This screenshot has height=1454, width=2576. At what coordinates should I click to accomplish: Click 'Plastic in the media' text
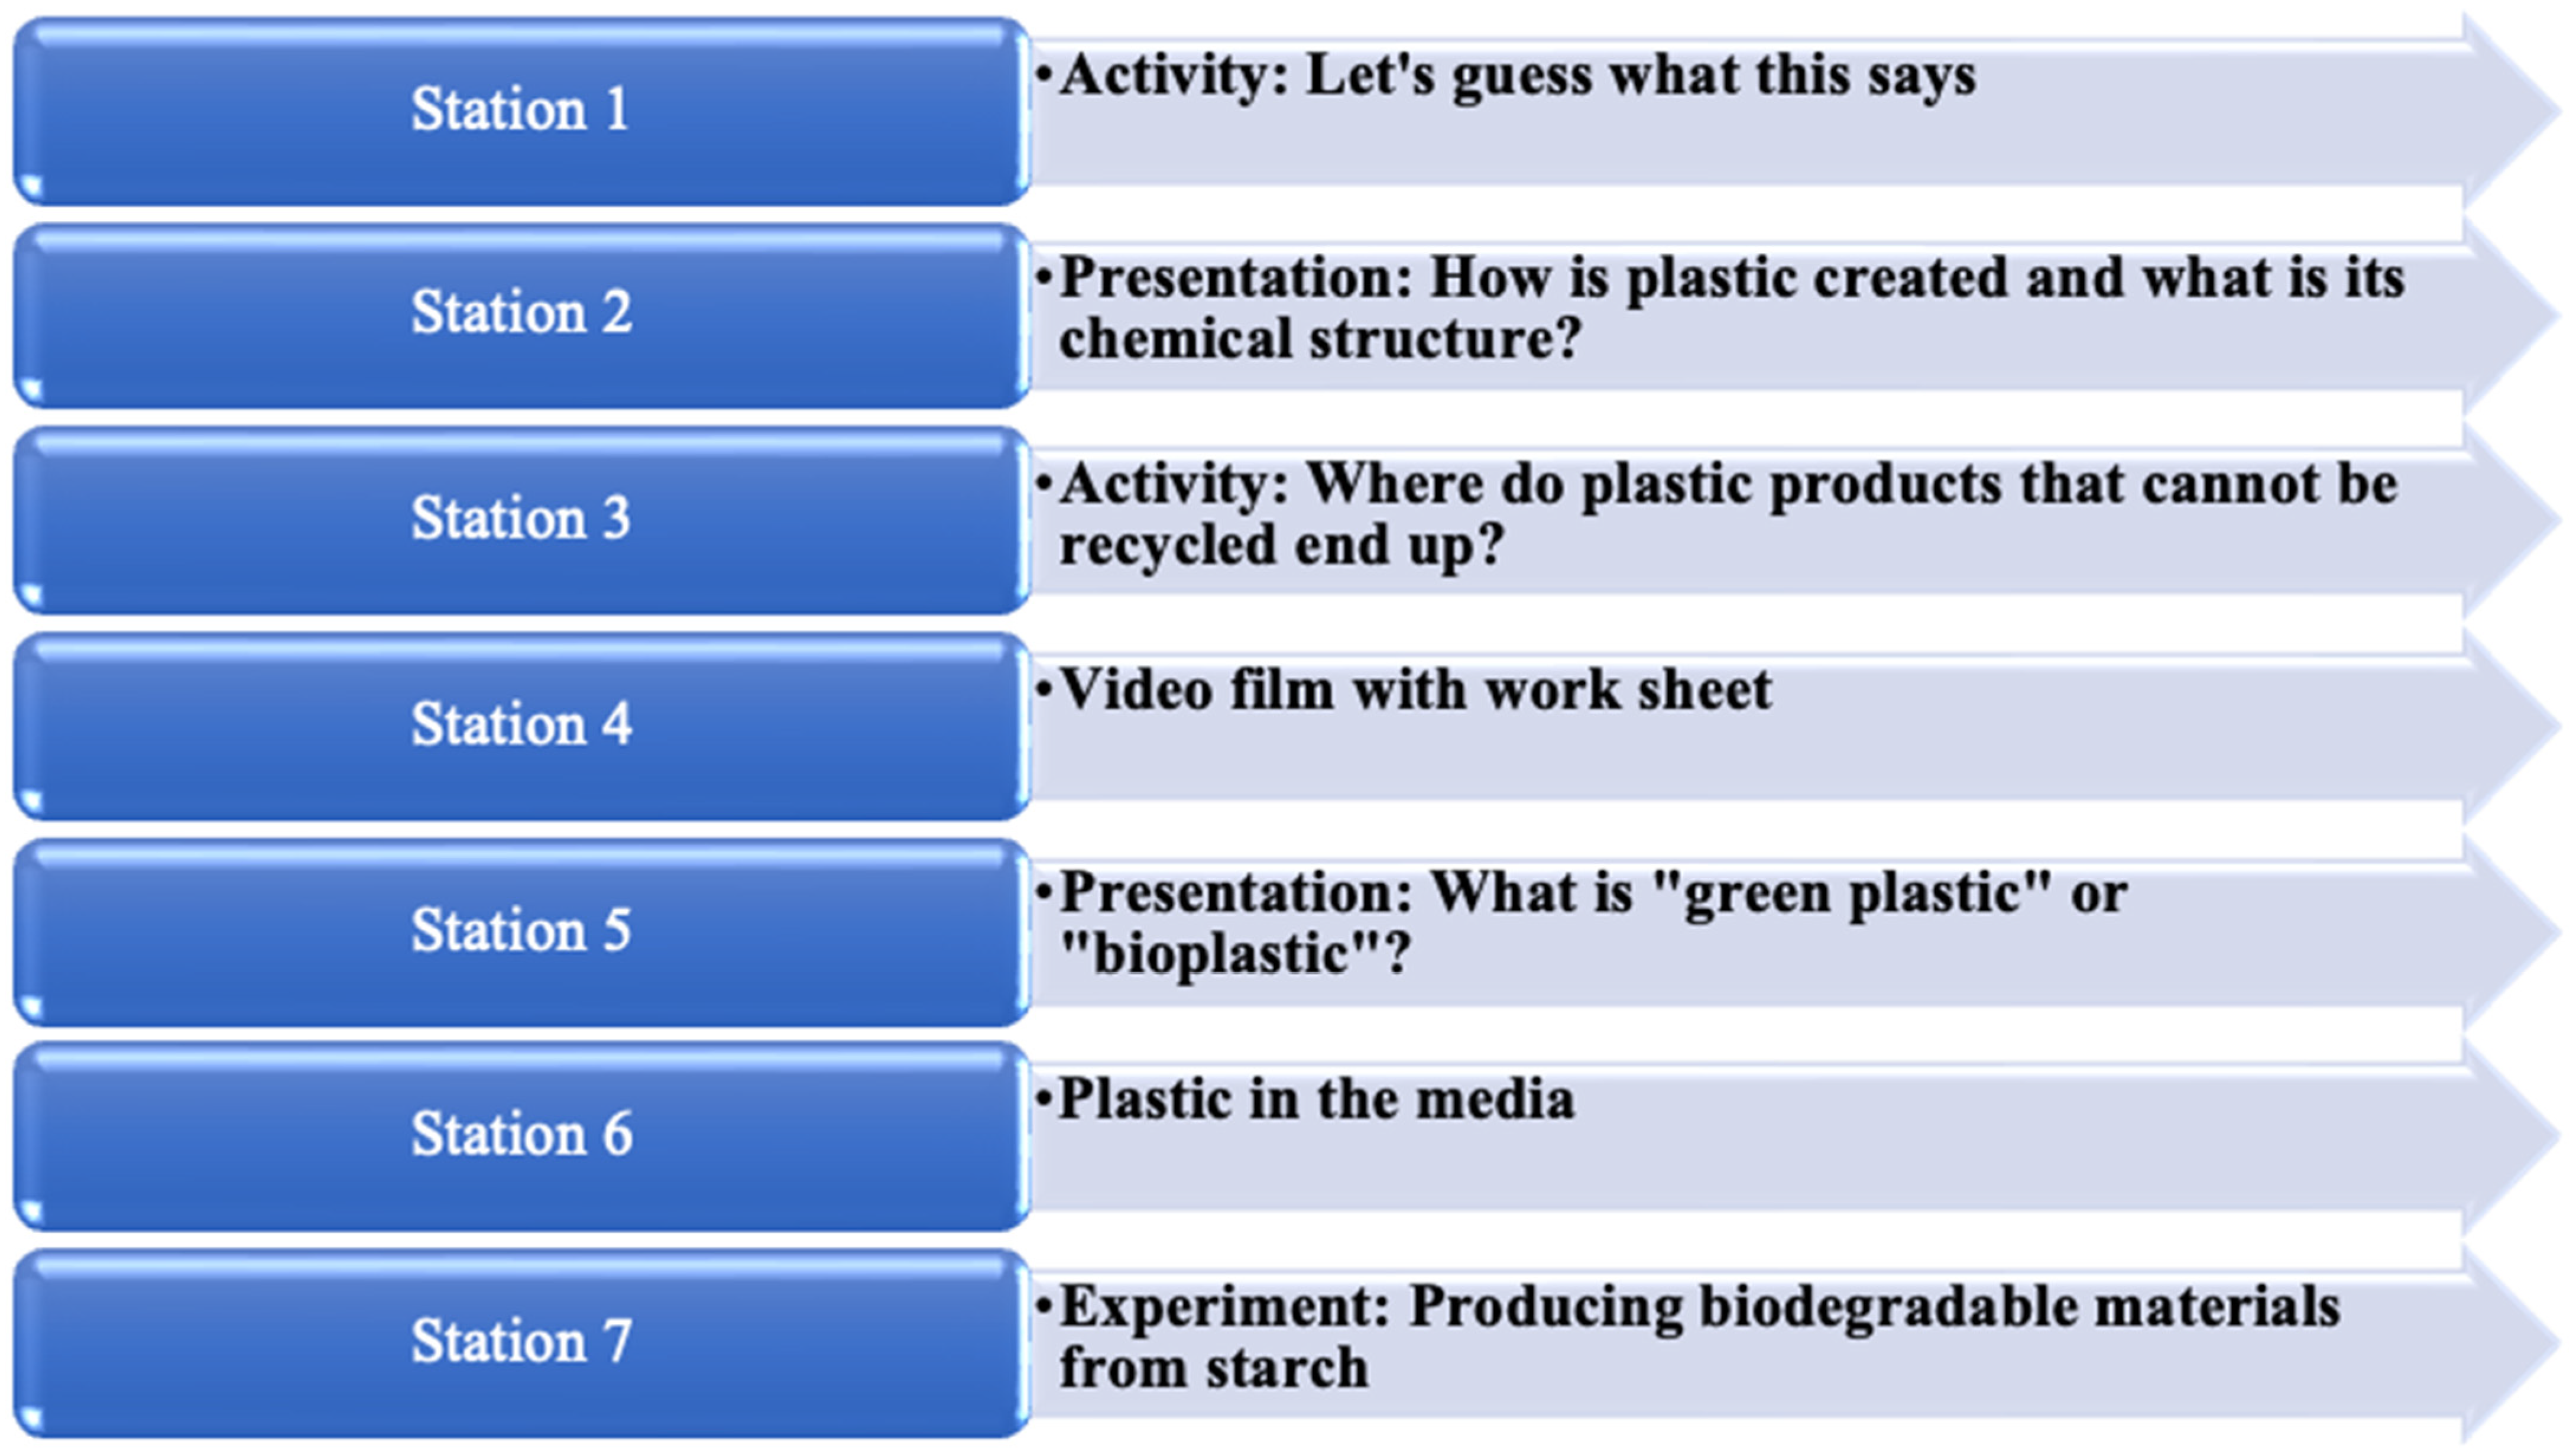pos(1314,1100)
